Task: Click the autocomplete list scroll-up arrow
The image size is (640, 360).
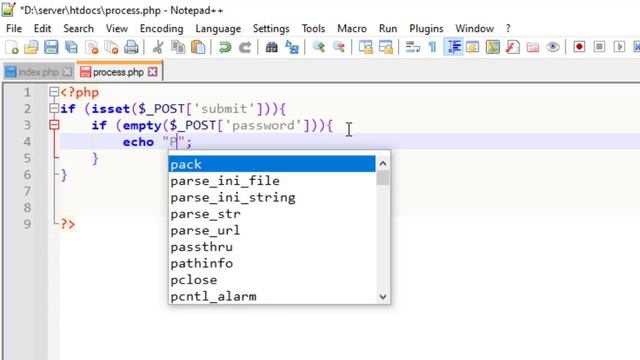Action: click(x=383, y=164)
